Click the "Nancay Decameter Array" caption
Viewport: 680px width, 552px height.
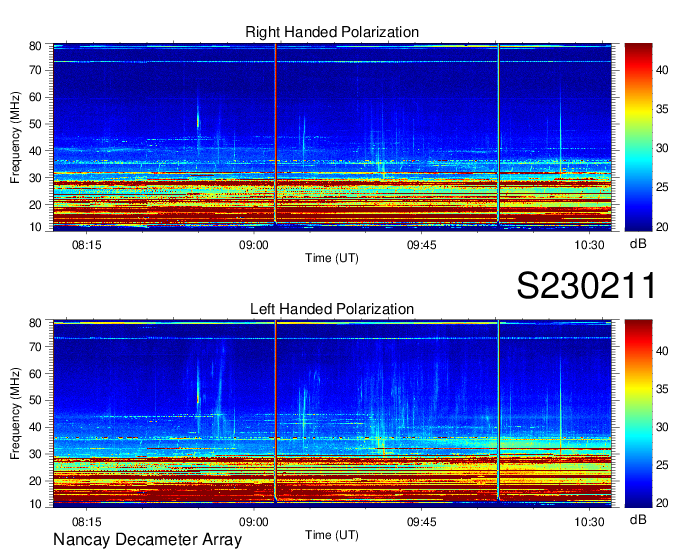(x=147, y=540)
